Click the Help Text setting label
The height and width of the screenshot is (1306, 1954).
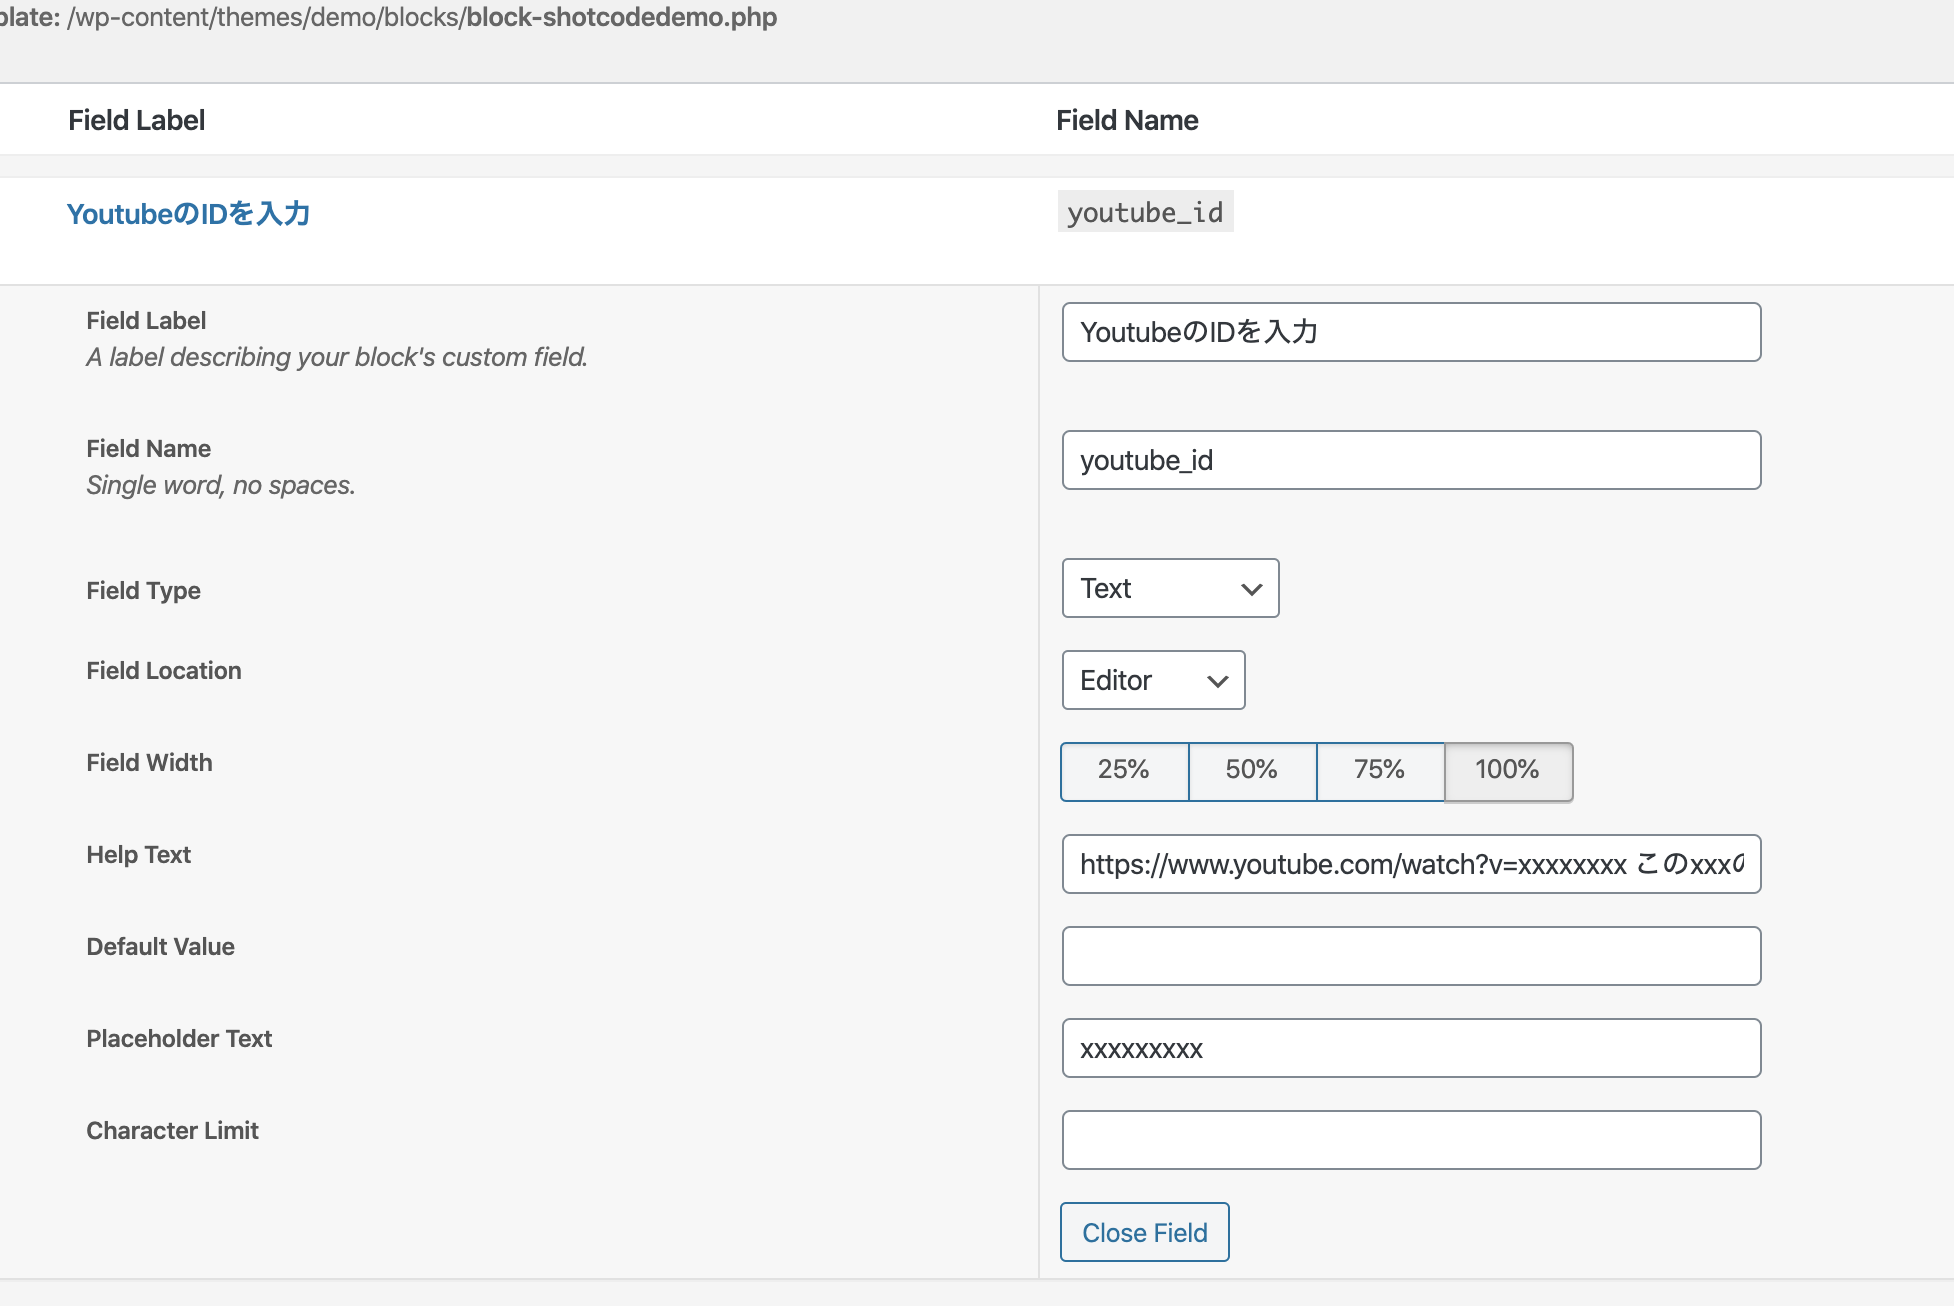coord(138,855)
